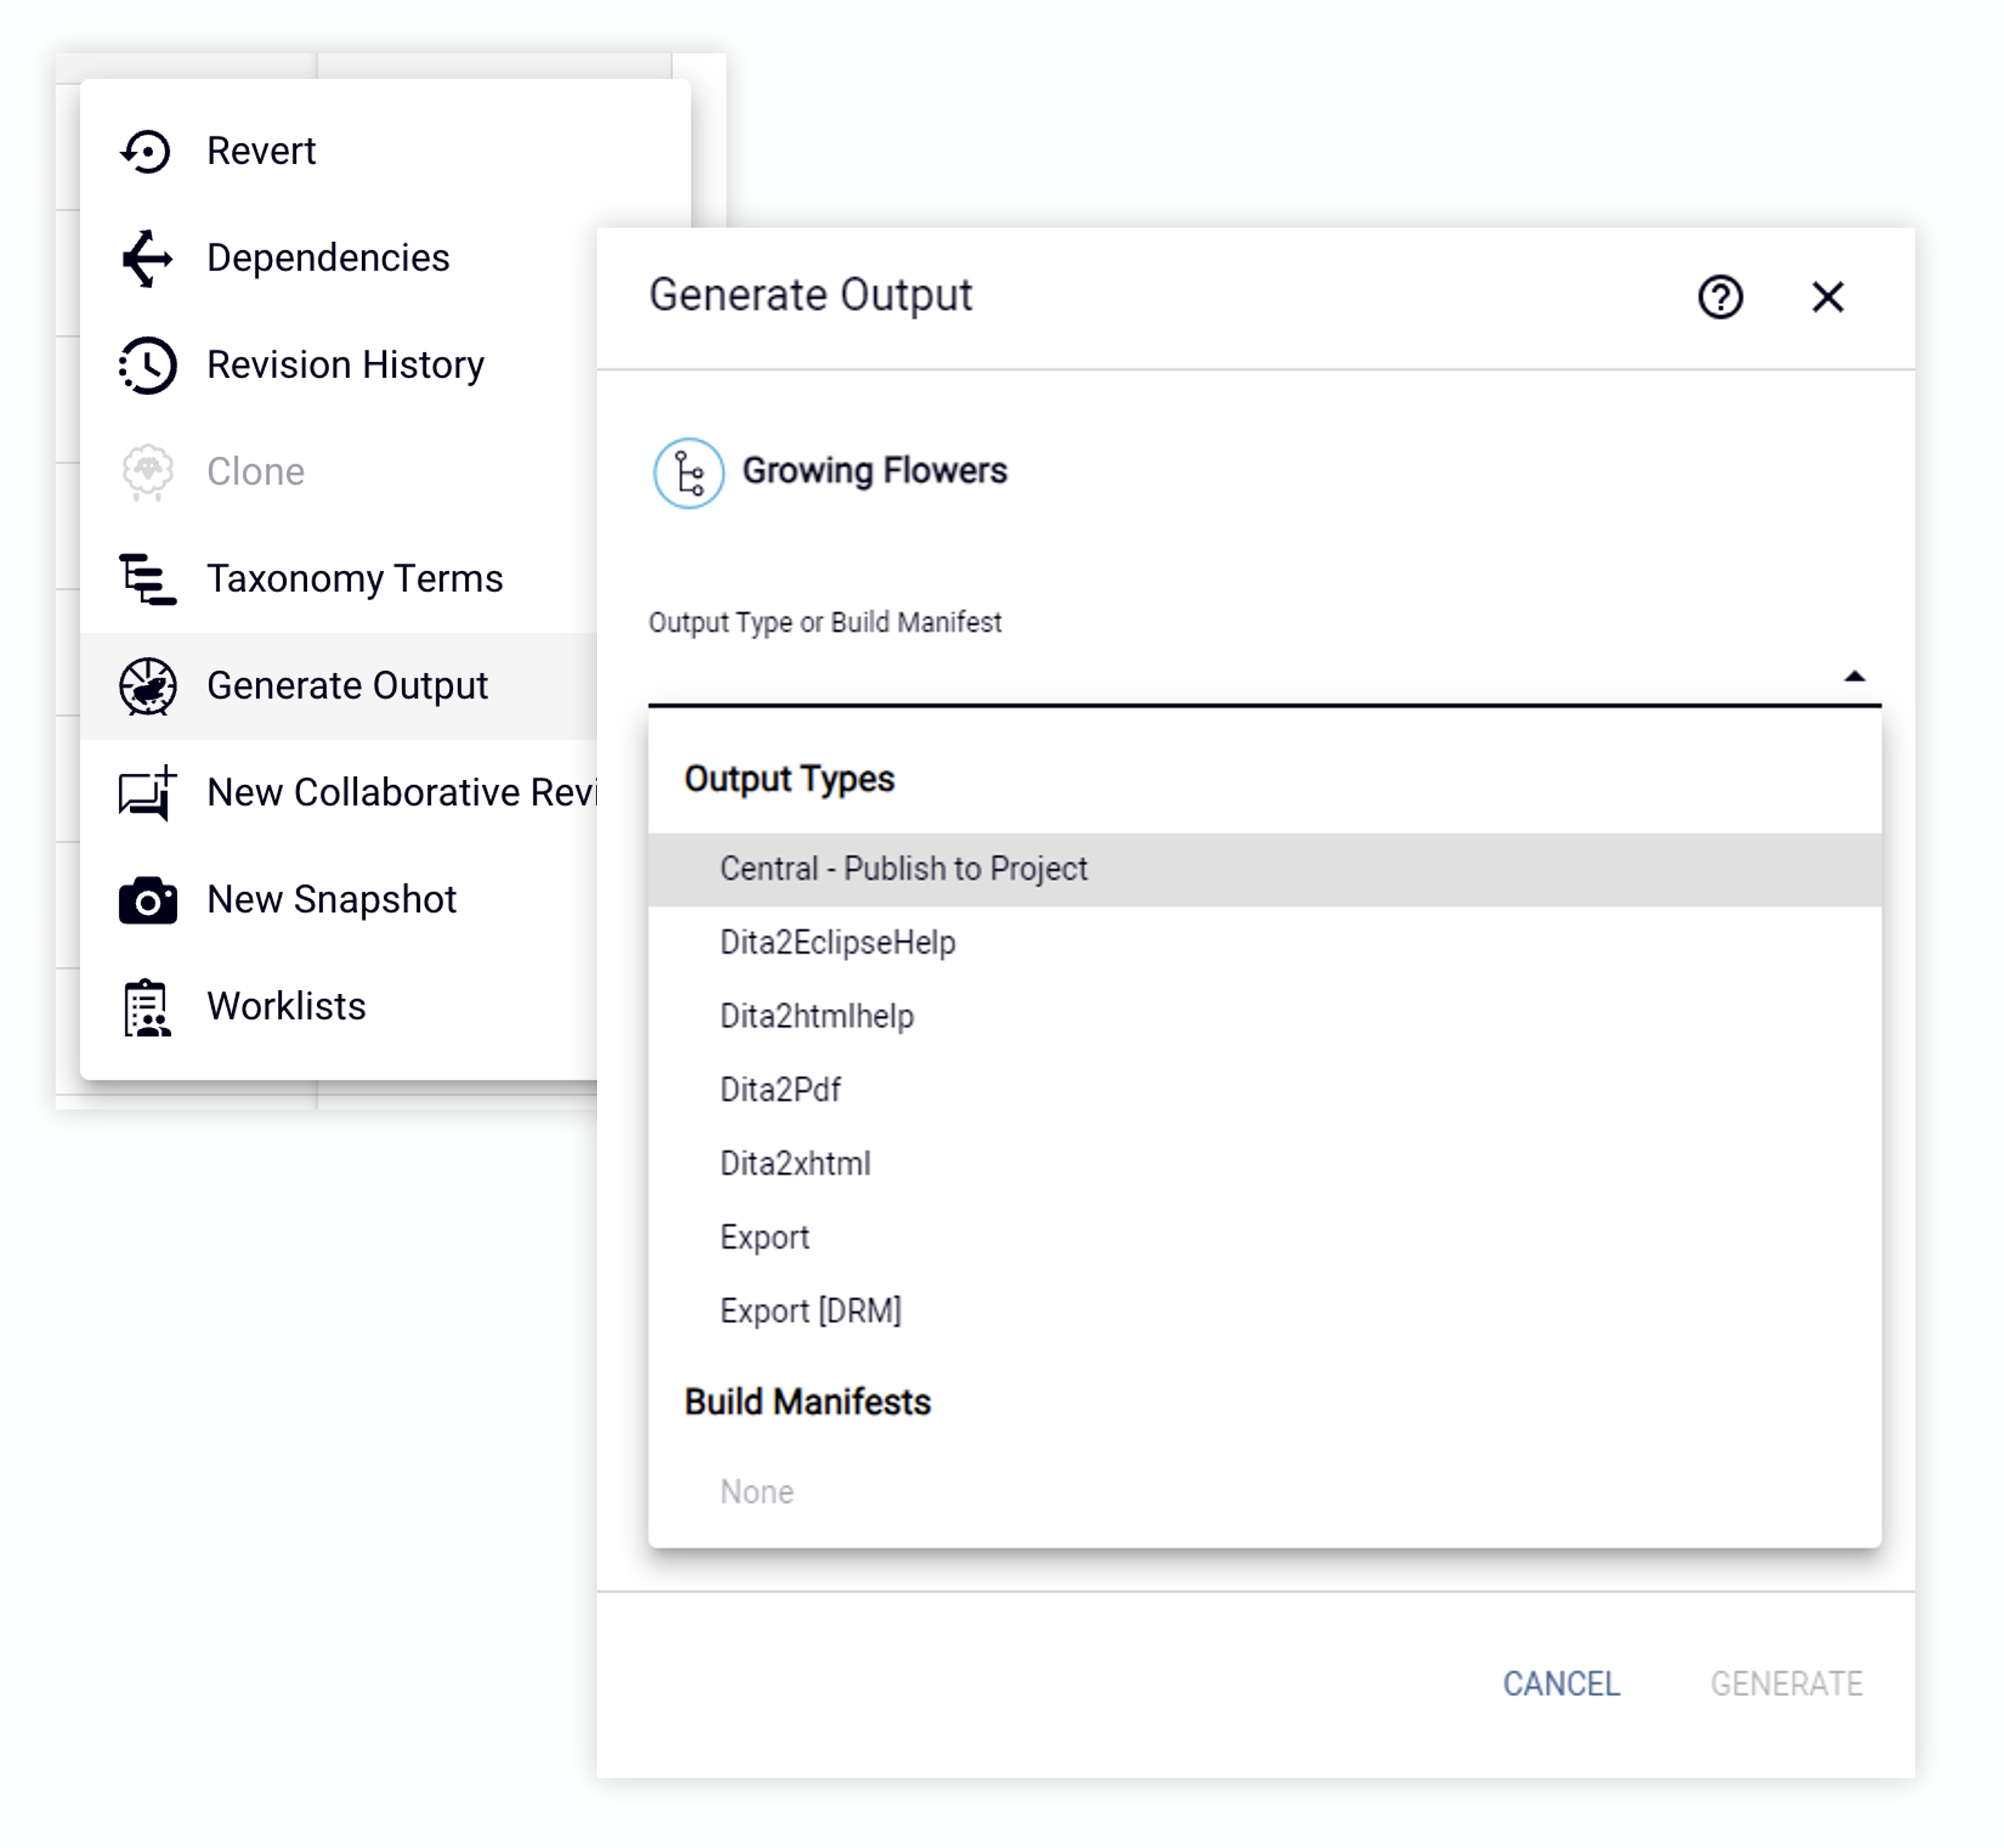Select New Snapshot menu entry

pyautogui.click(x=338, y=900)
